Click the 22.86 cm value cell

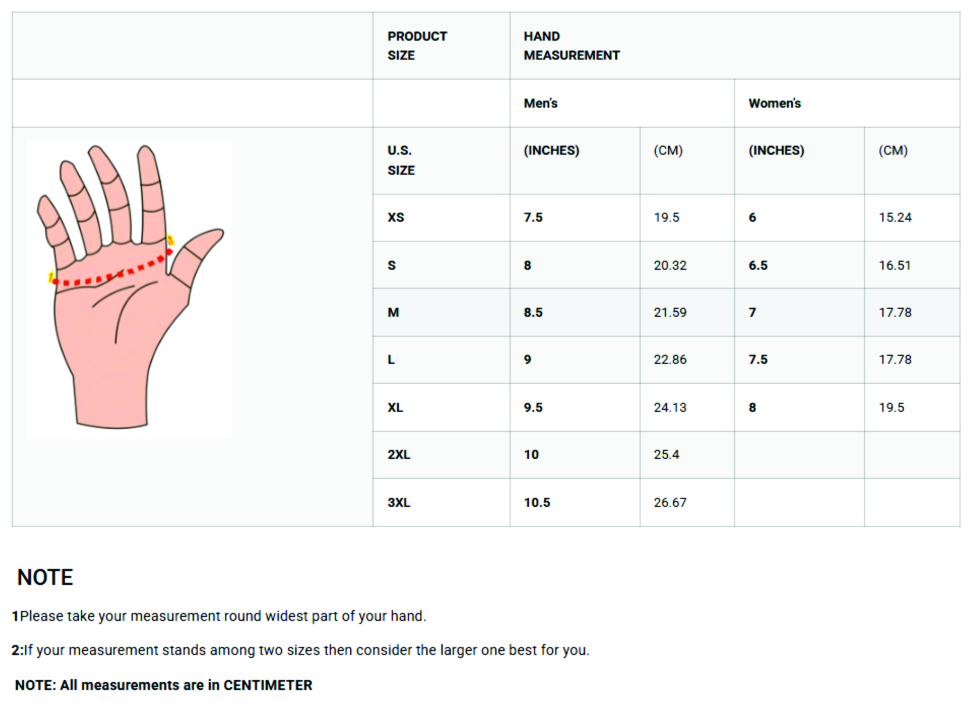(x=670, y=360)
